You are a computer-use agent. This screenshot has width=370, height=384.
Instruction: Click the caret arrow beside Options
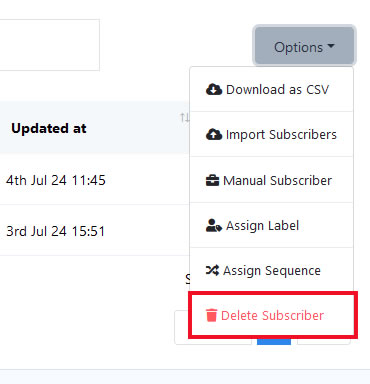331,46
